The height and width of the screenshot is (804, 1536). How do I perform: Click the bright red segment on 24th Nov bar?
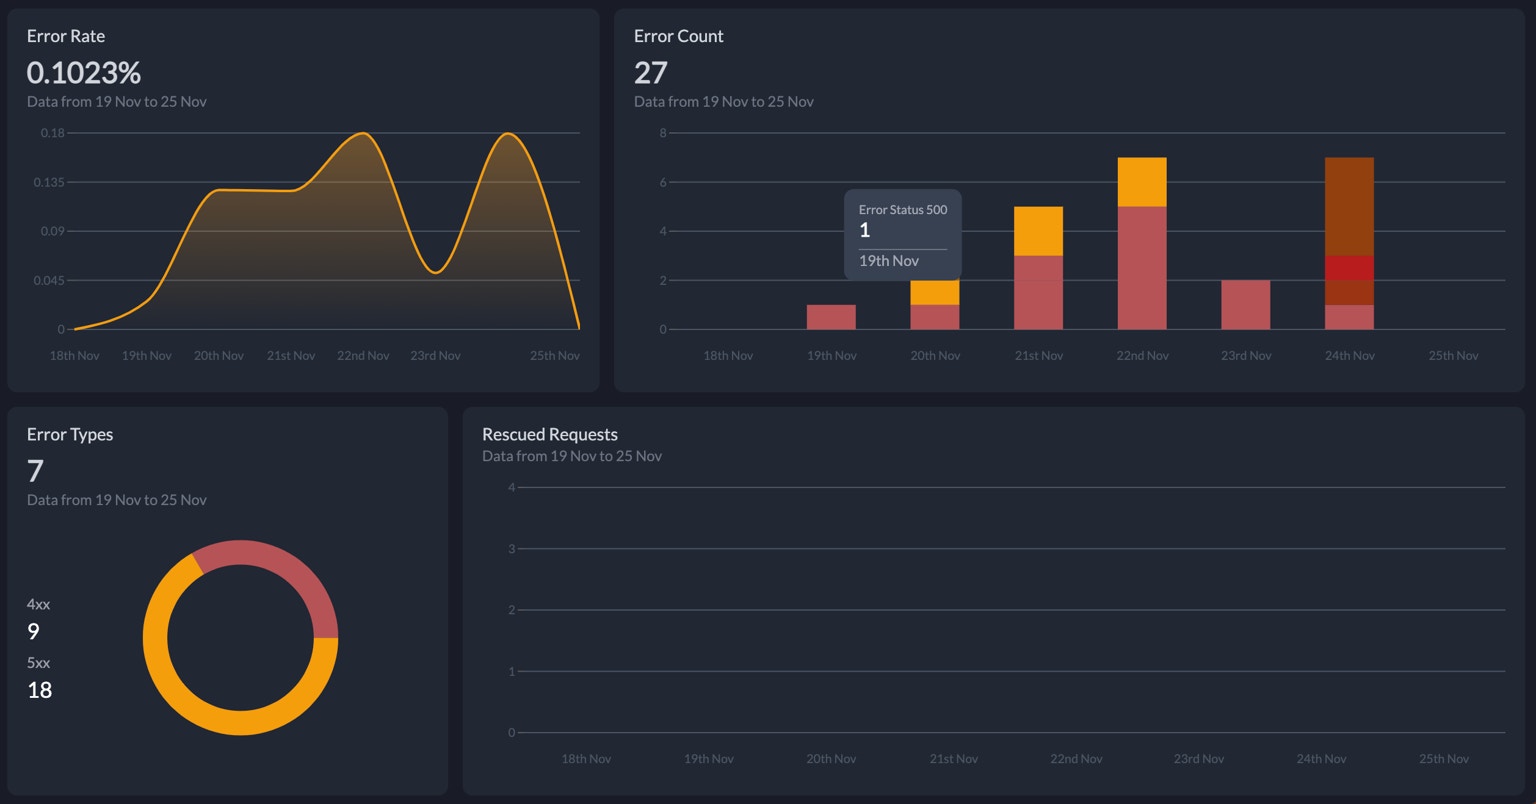[1349, 268]
